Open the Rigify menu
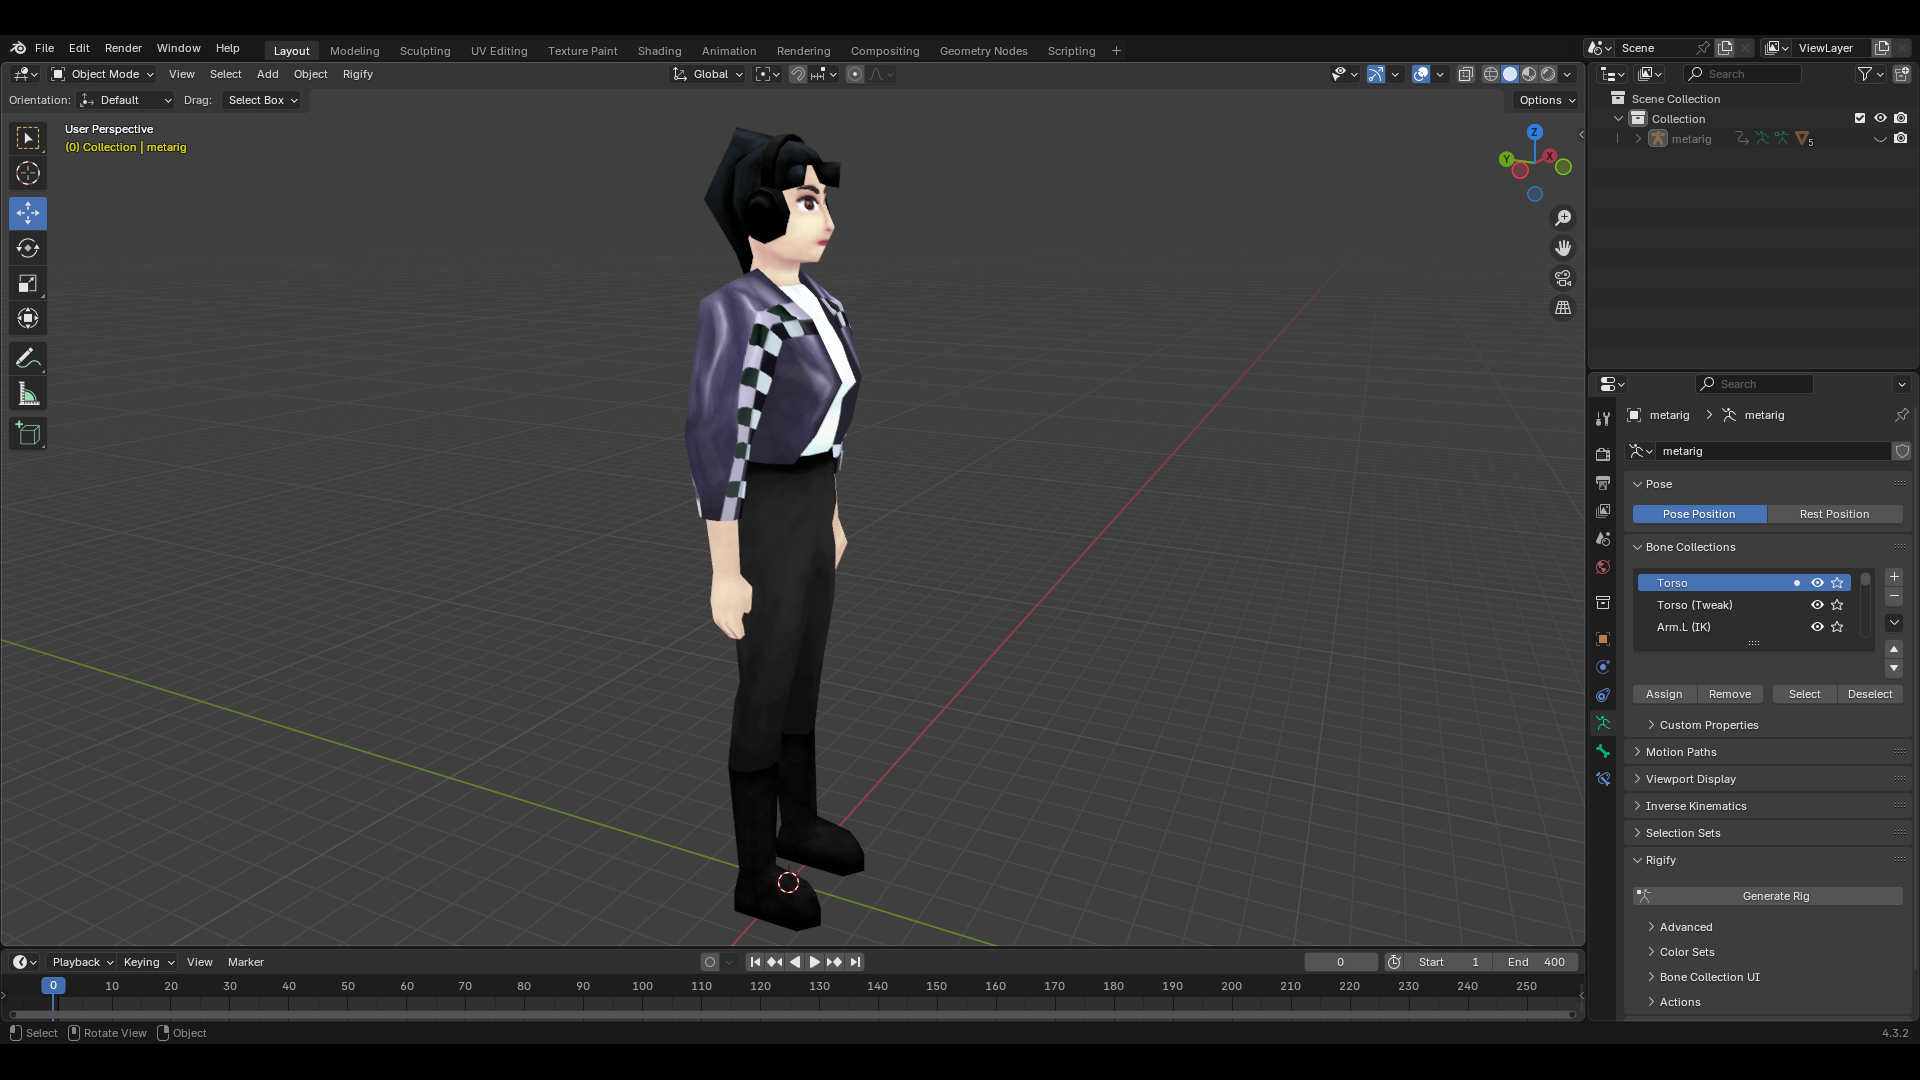 [357, 74]
